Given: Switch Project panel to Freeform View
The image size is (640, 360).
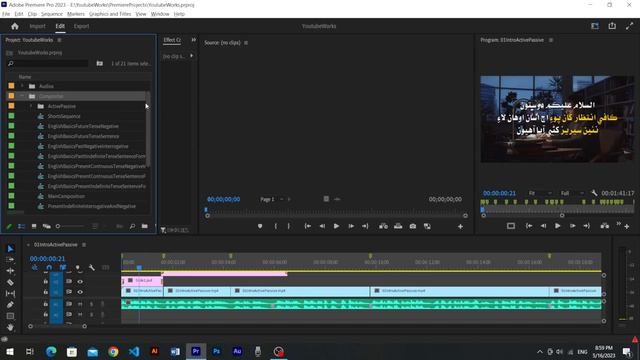Looking at the screenshot, I should point(47,226).
